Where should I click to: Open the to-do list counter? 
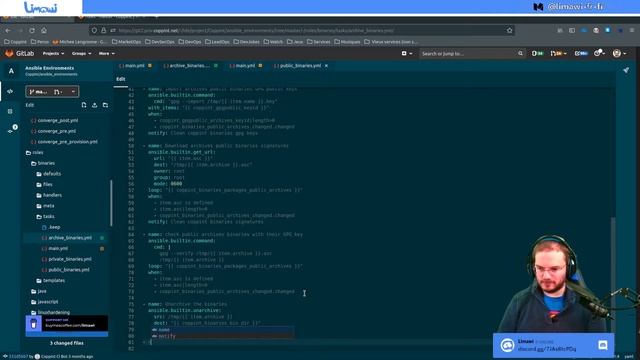pos(581,53)
